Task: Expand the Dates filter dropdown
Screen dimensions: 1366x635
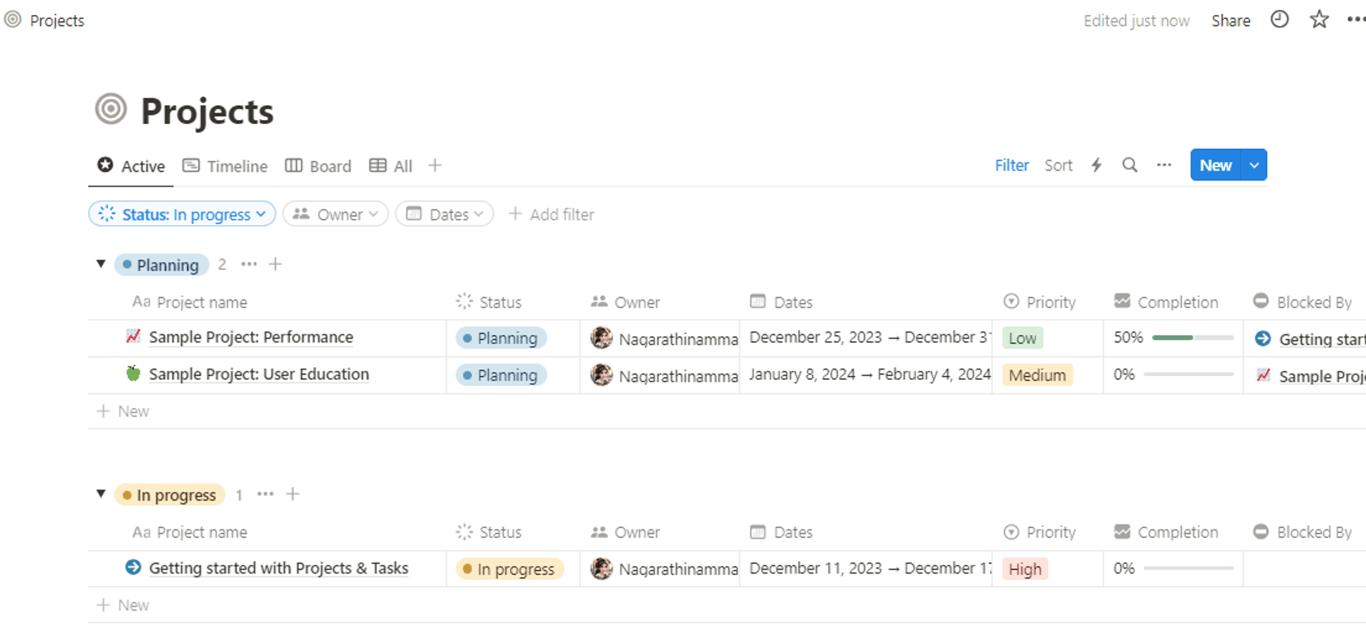Action: point(444,214)
